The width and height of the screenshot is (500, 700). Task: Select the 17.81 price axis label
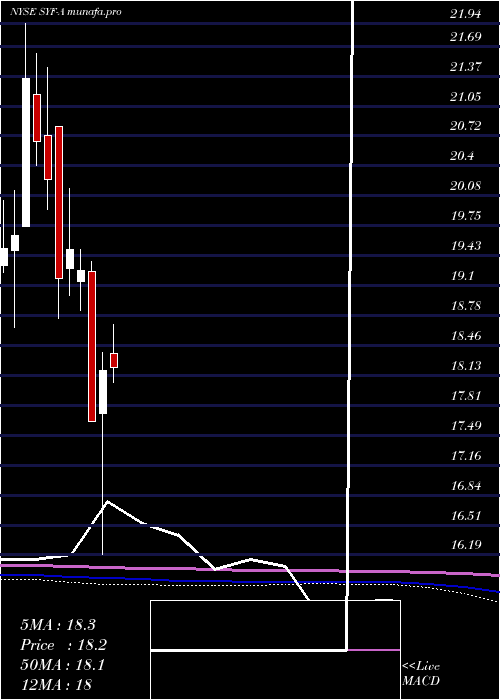click(x=466, y=396)
